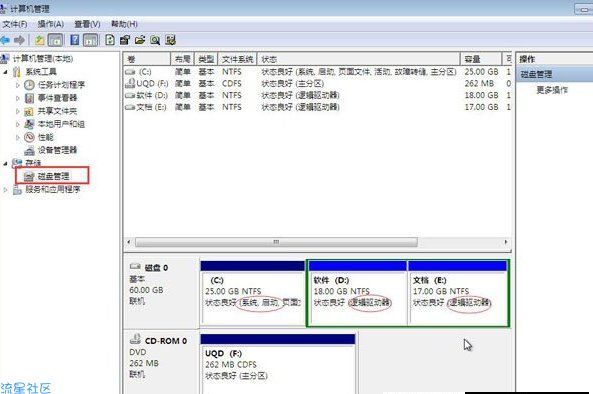Select 磁盘管理 in the tree
Viewport: 593px width, 394px height.
coord(53,176)
